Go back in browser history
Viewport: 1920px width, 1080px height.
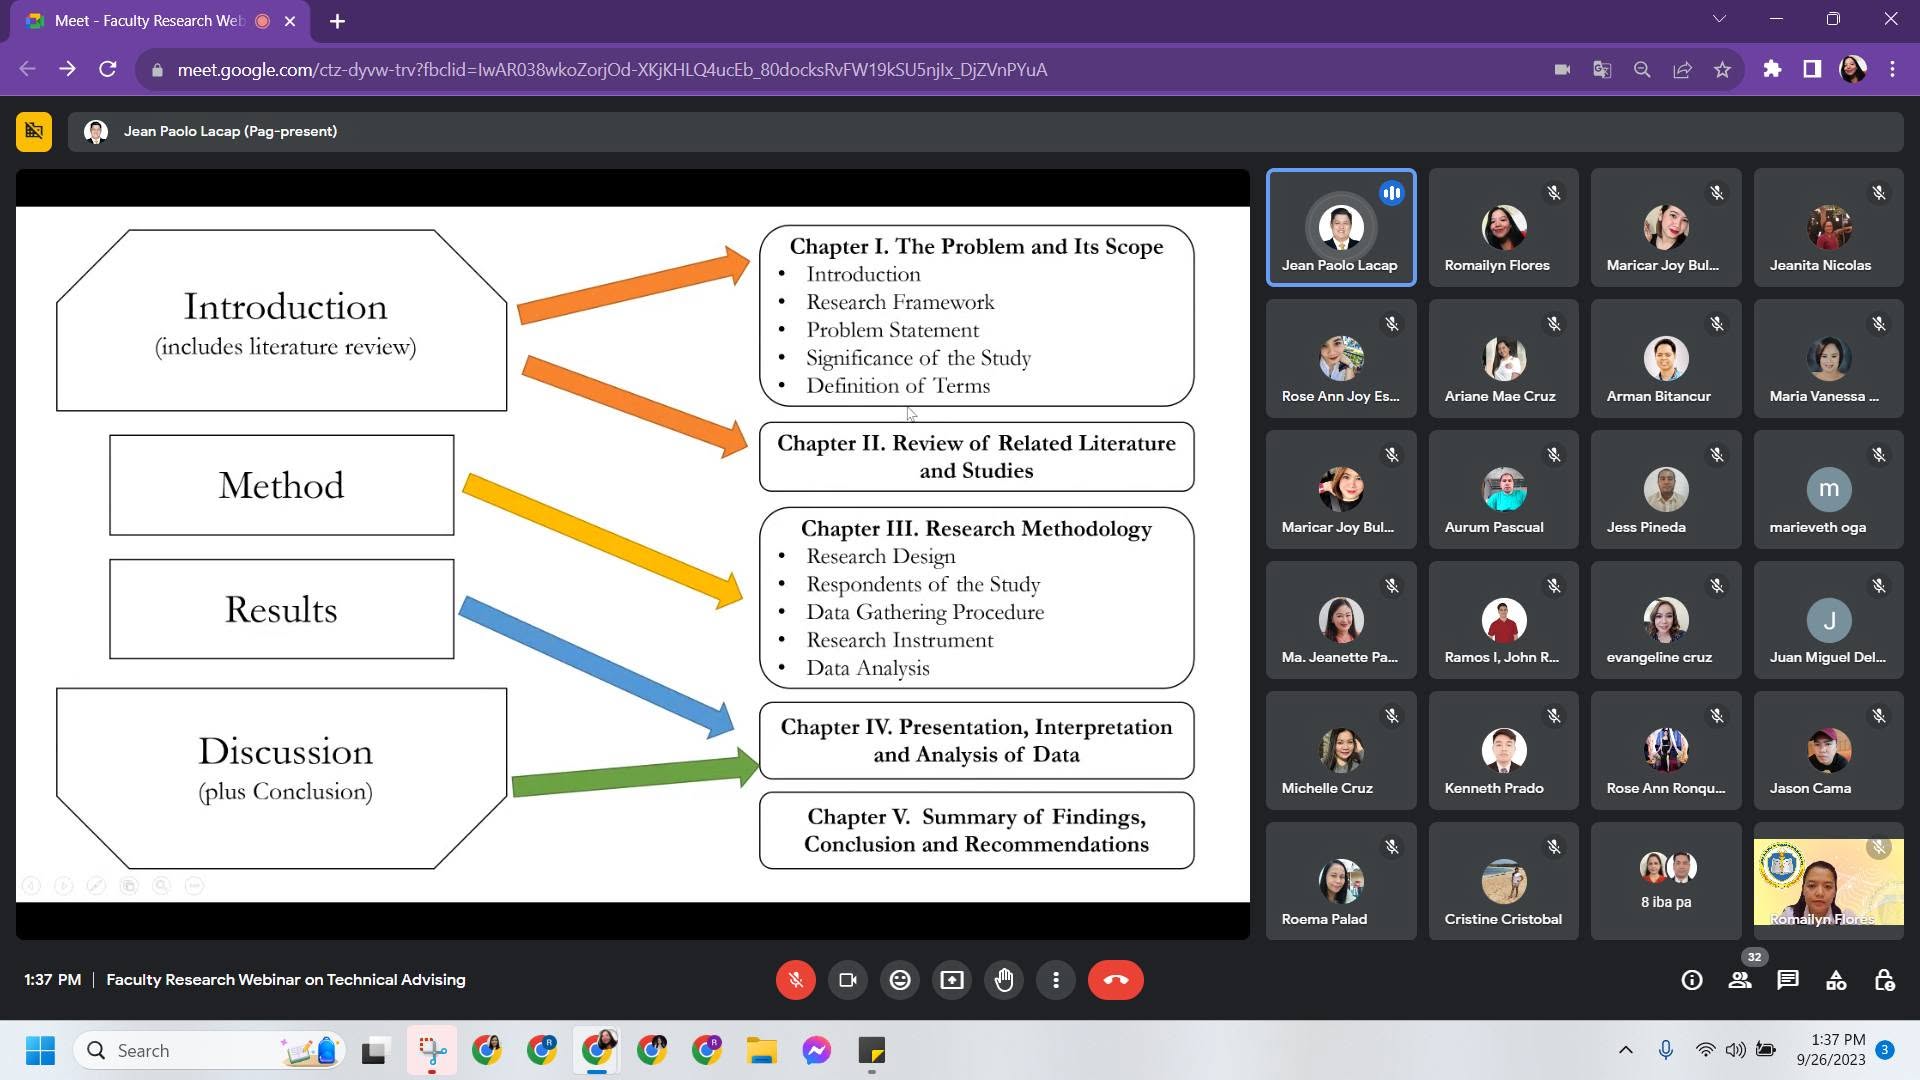28,69
